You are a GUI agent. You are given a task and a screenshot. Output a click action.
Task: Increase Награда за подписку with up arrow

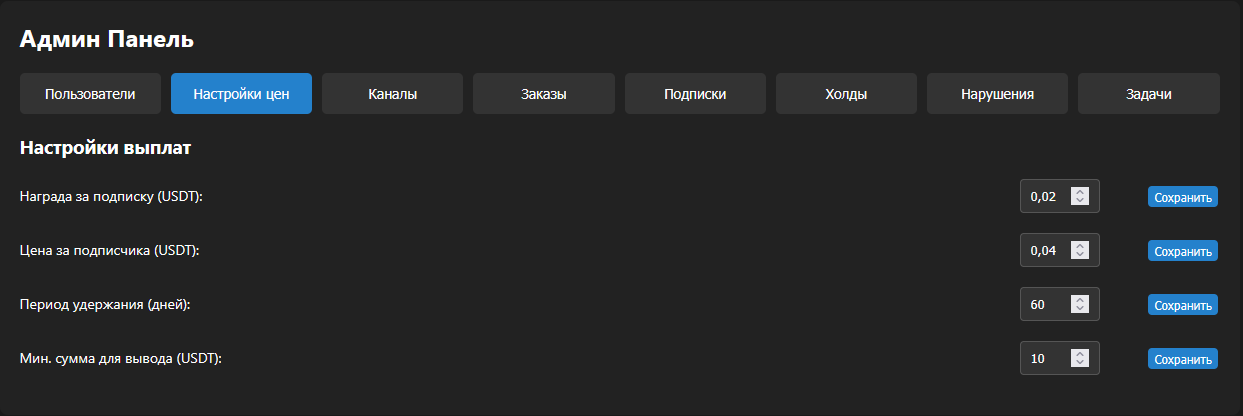tap(1079, 192)
